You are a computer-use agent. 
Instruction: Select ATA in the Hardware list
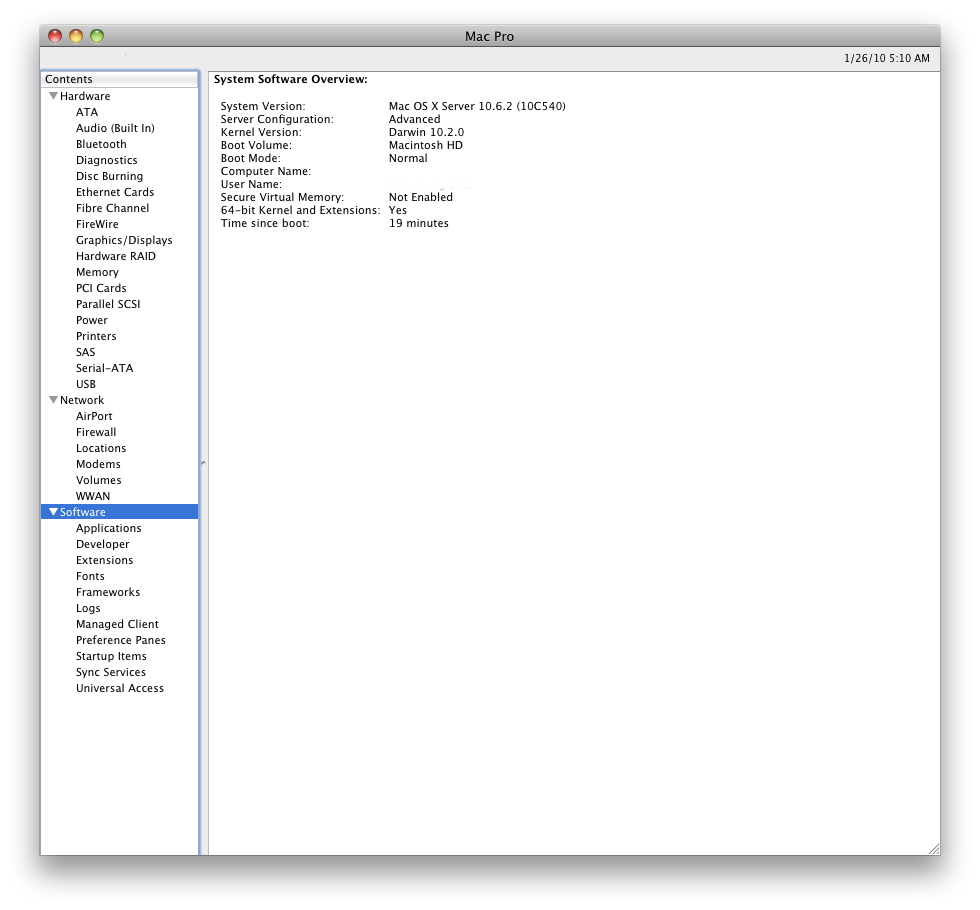coord(87,112)
